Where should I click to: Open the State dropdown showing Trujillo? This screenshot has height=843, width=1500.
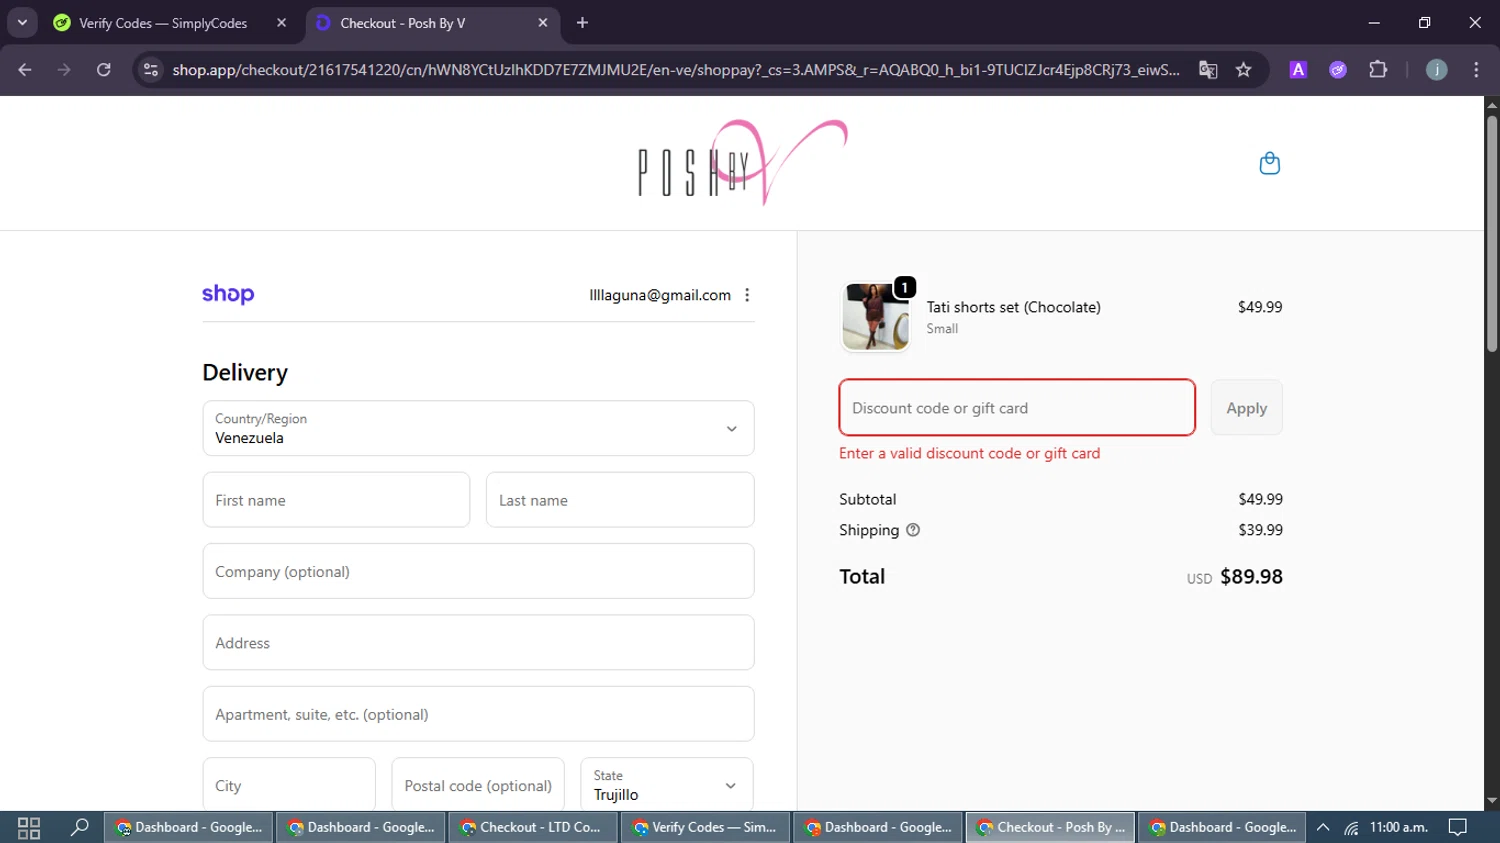[x=666, y=785]
